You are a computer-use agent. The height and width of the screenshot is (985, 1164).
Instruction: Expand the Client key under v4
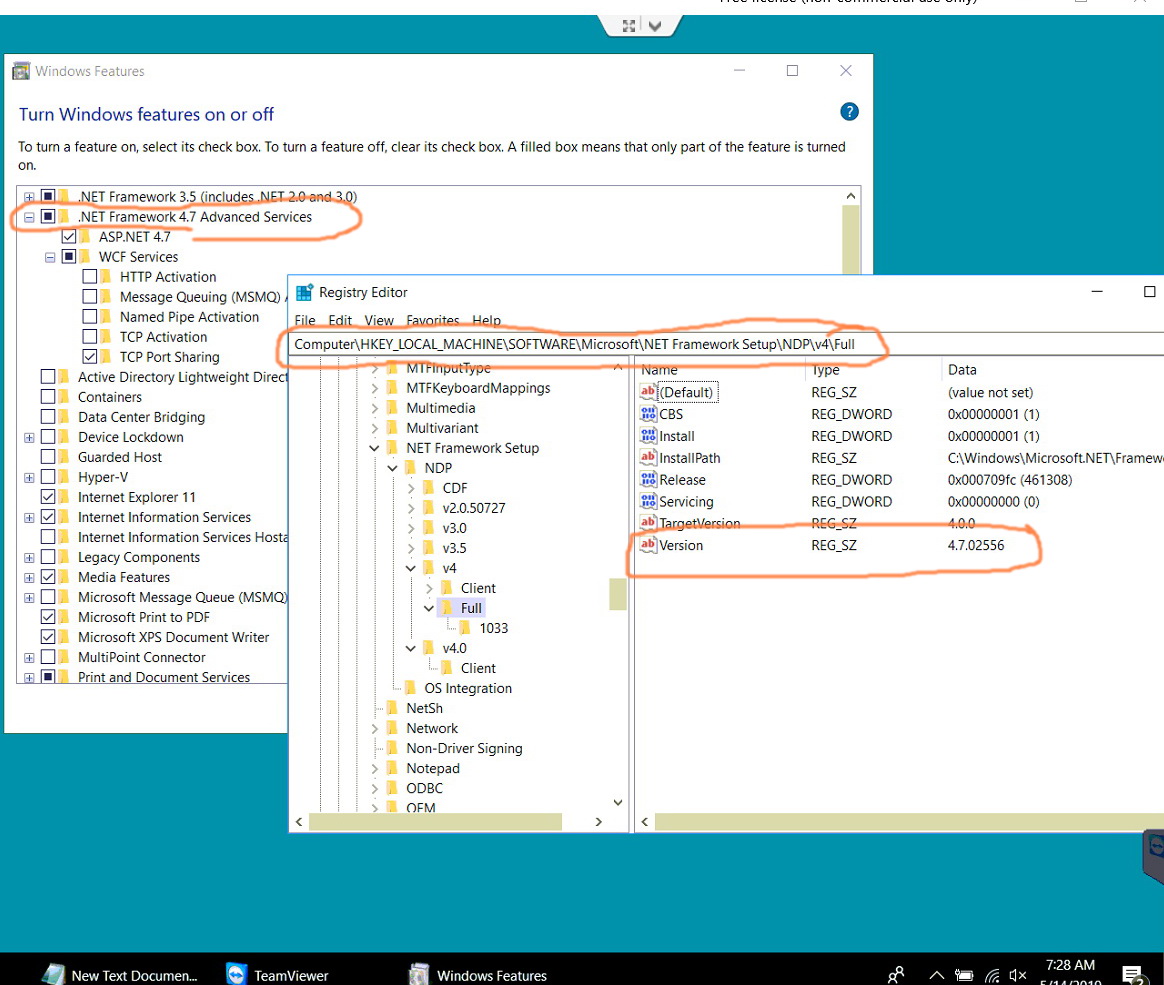[429, 588]
